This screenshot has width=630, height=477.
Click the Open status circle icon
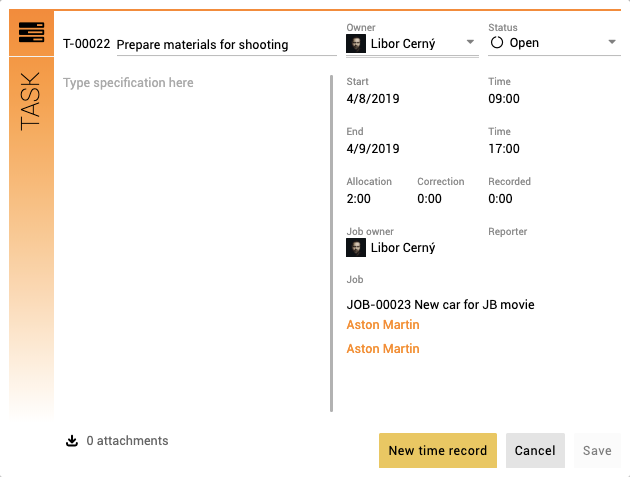pos(497,43)
